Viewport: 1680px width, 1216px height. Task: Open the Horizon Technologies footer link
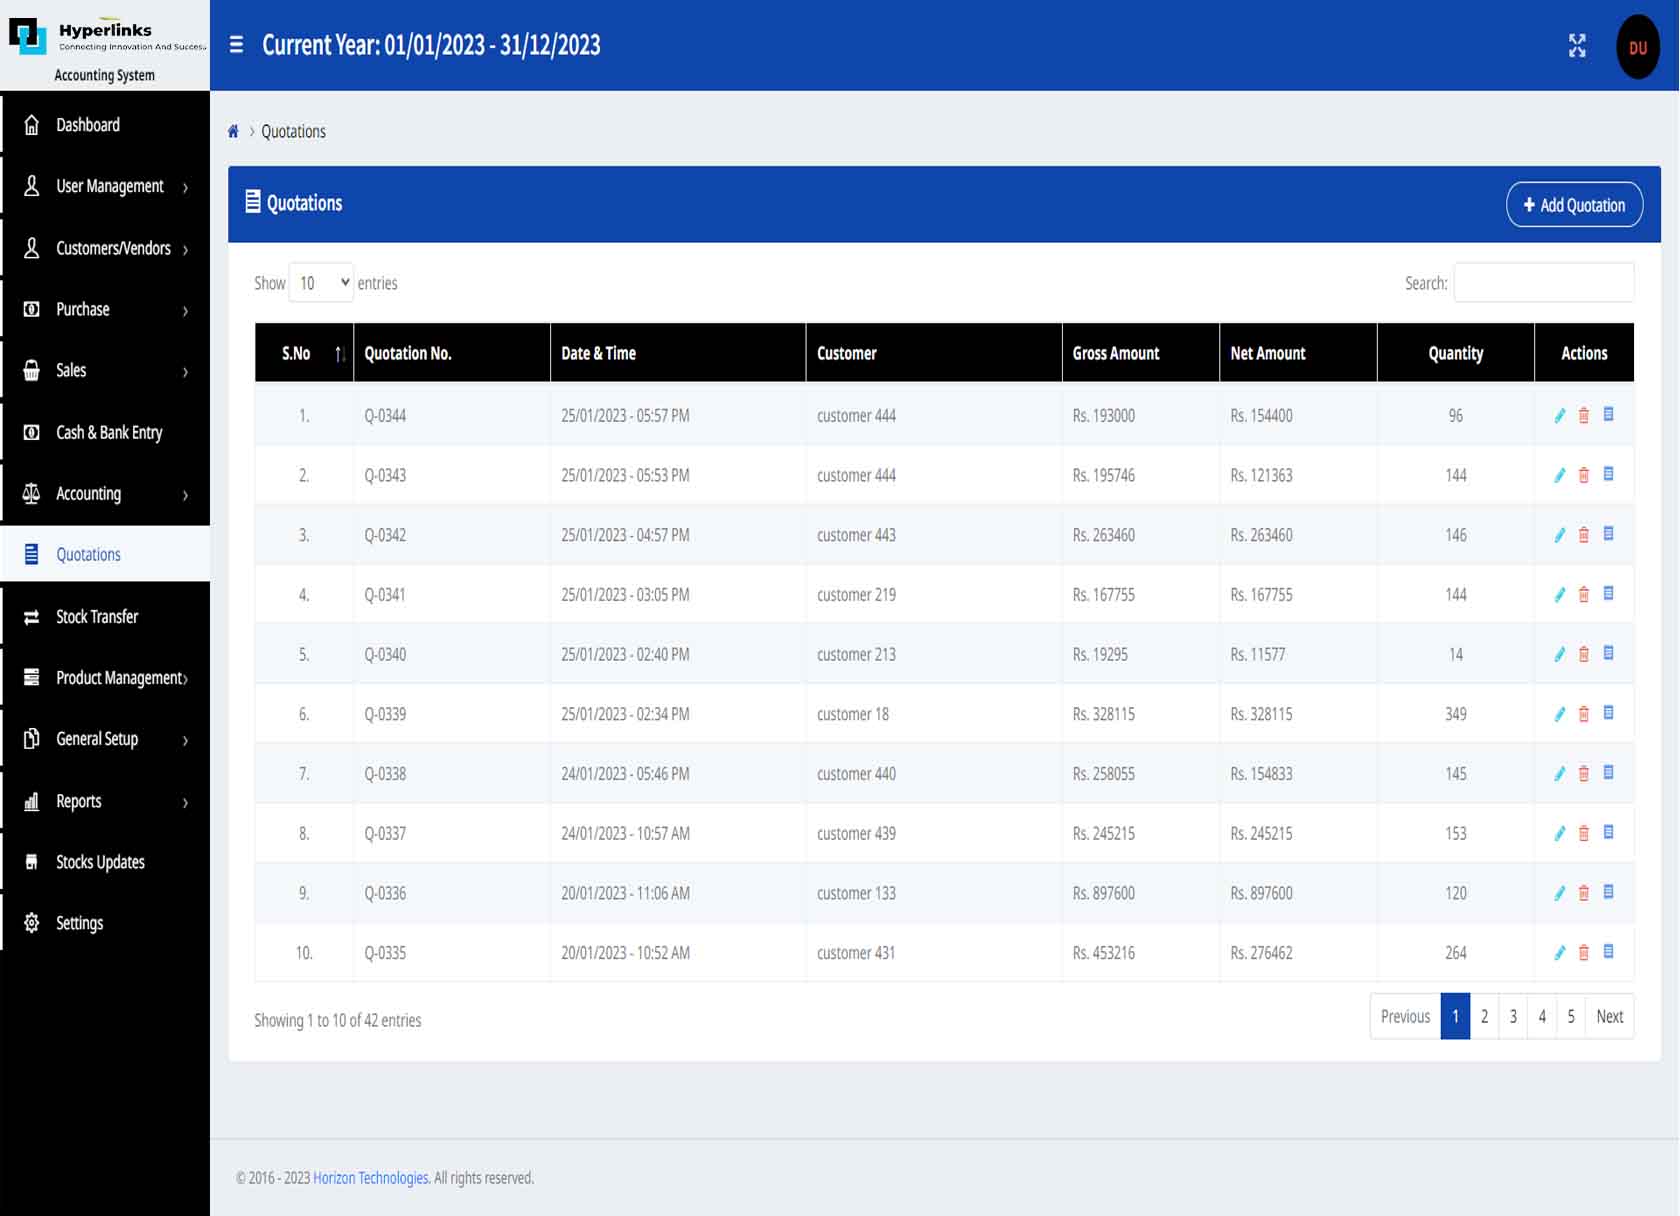pyautogui.click(x=371, y=1178)
